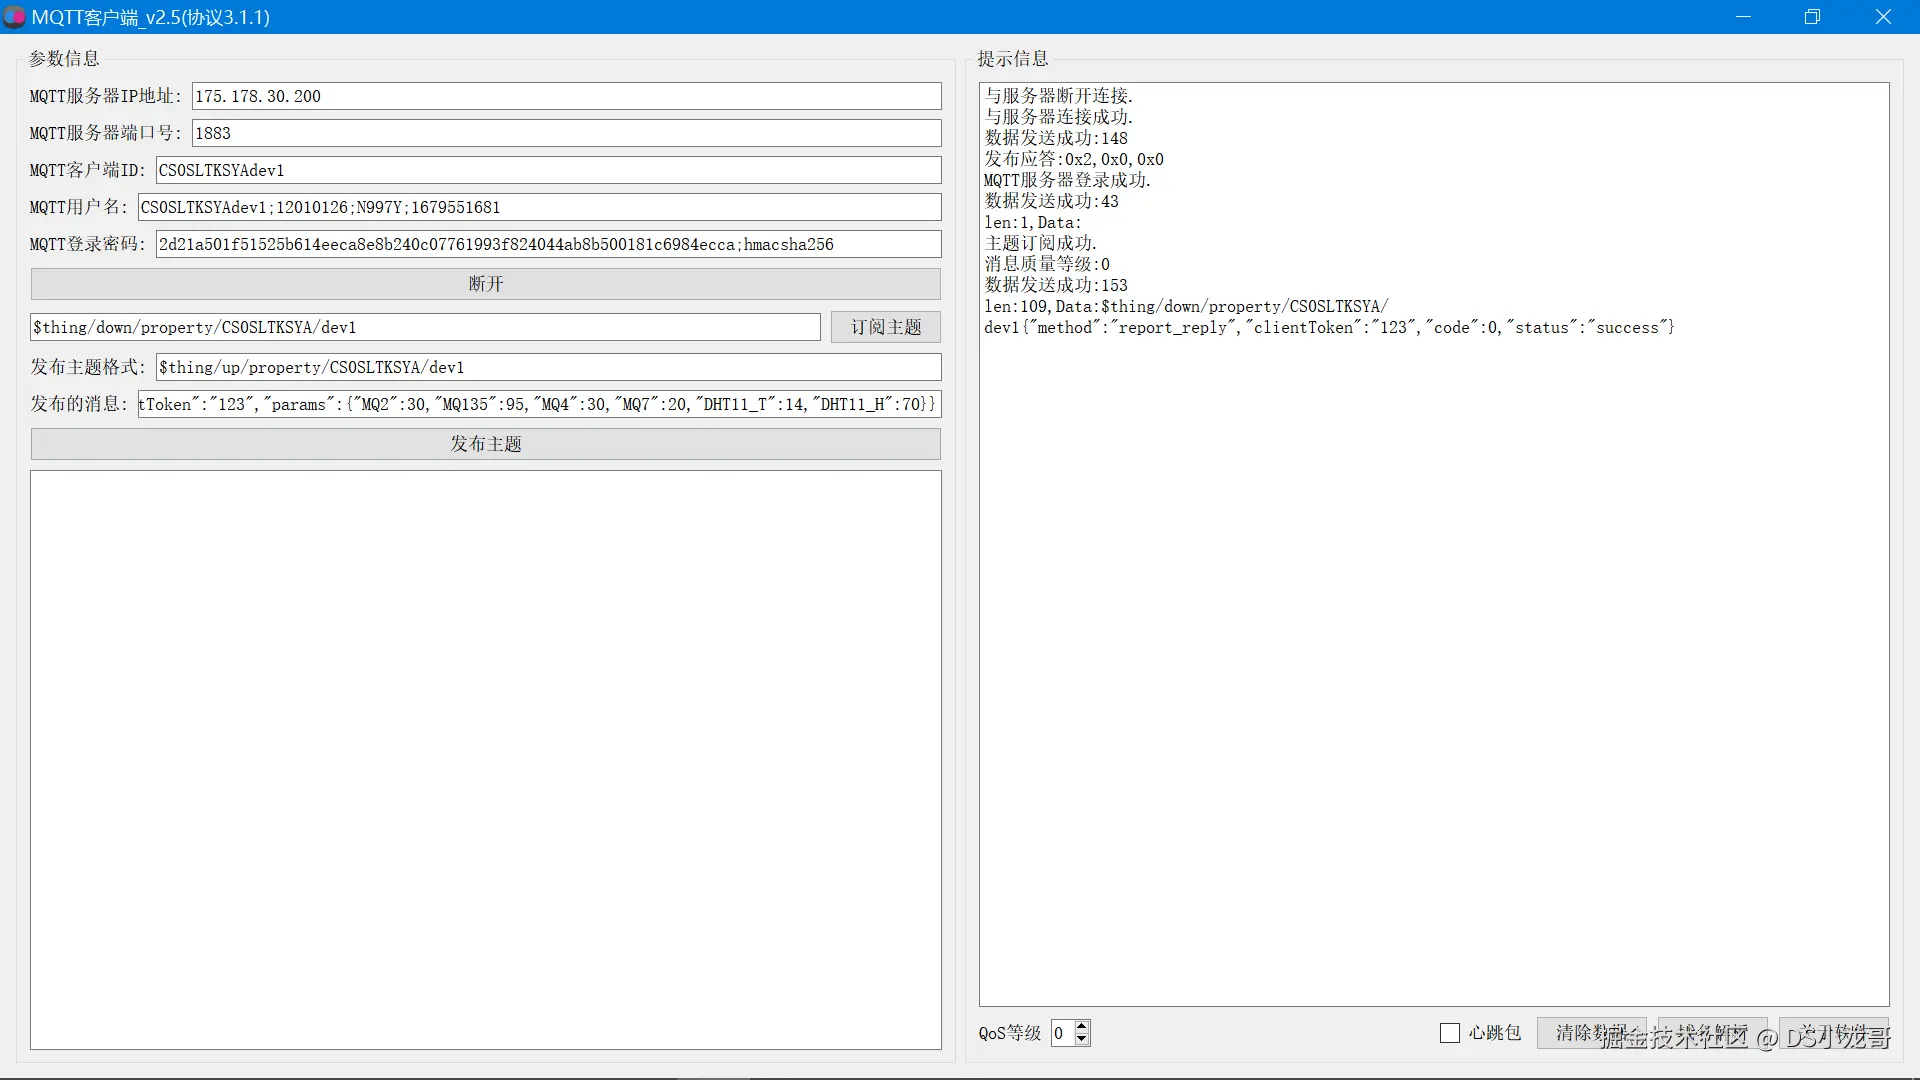Restore down the application window

pyautogui.click(x=1812, y=17)
